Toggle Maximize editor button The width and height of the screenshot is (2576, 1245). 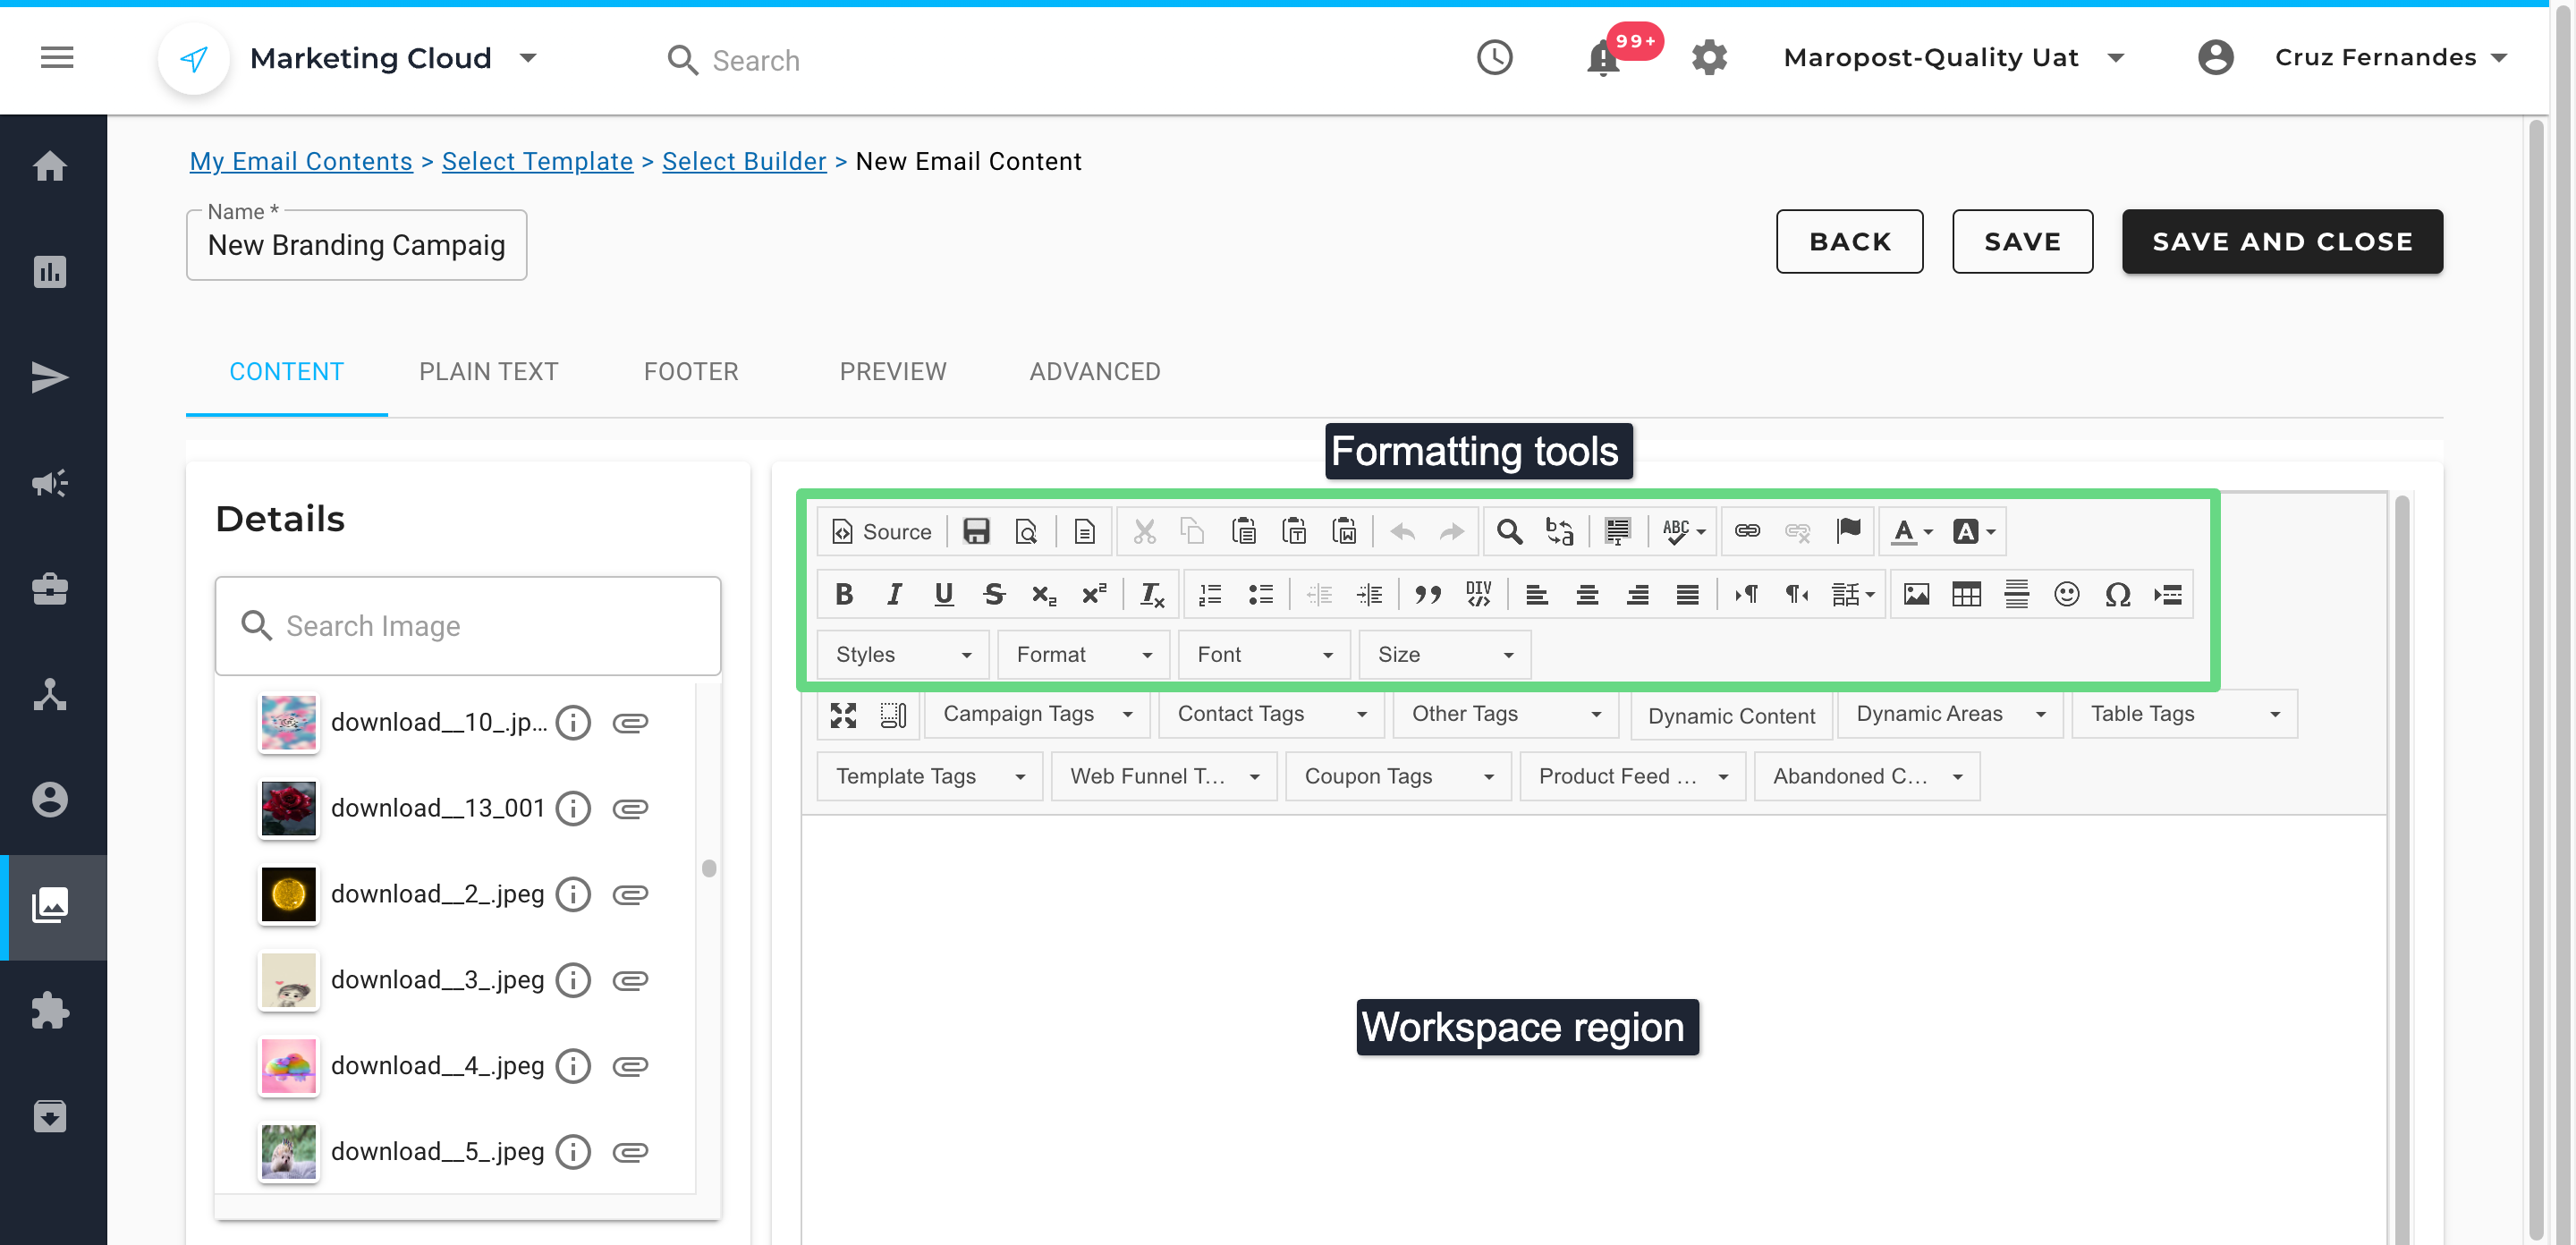pos(843,714)
